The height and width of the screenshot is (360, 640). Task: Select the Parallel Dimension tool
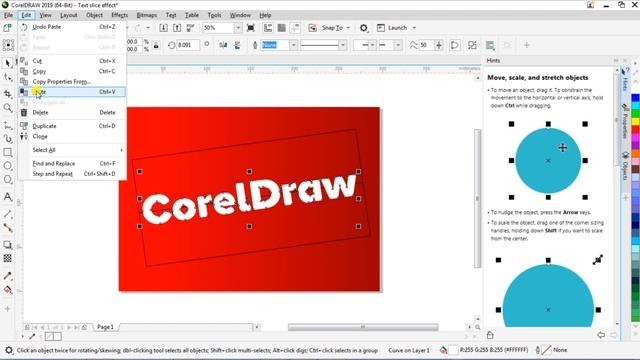(8, 214)
